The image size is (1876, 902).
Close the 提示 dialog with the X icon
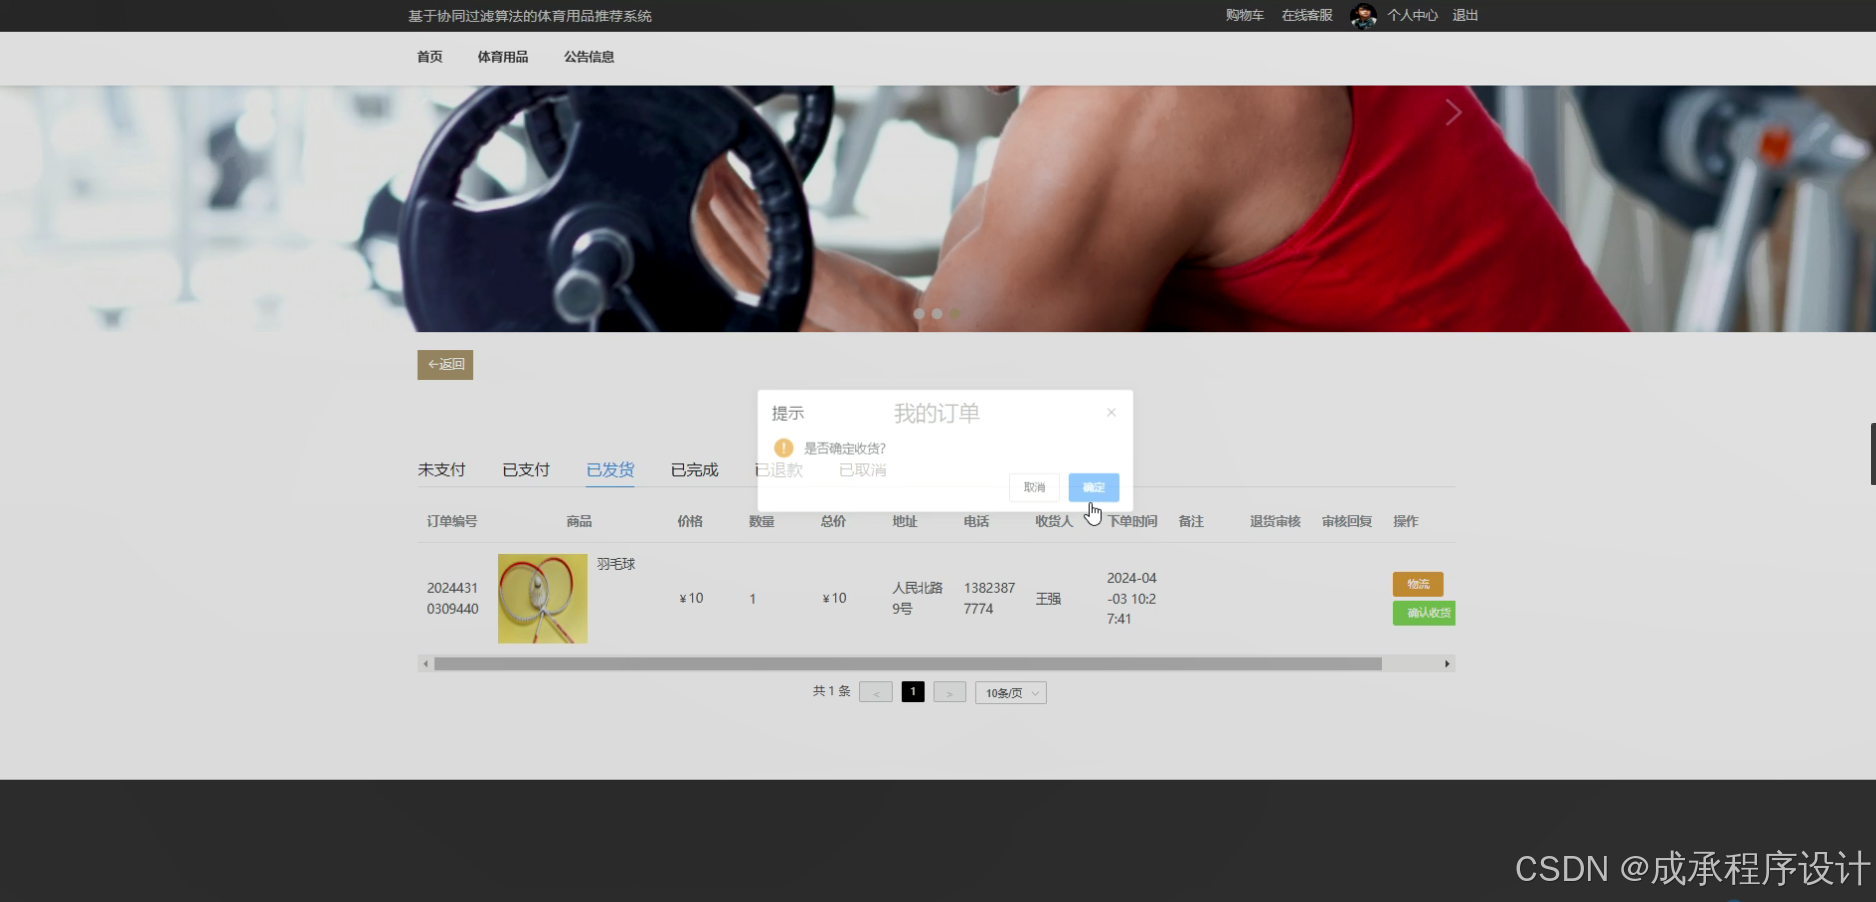click(x=1111, y=412)
